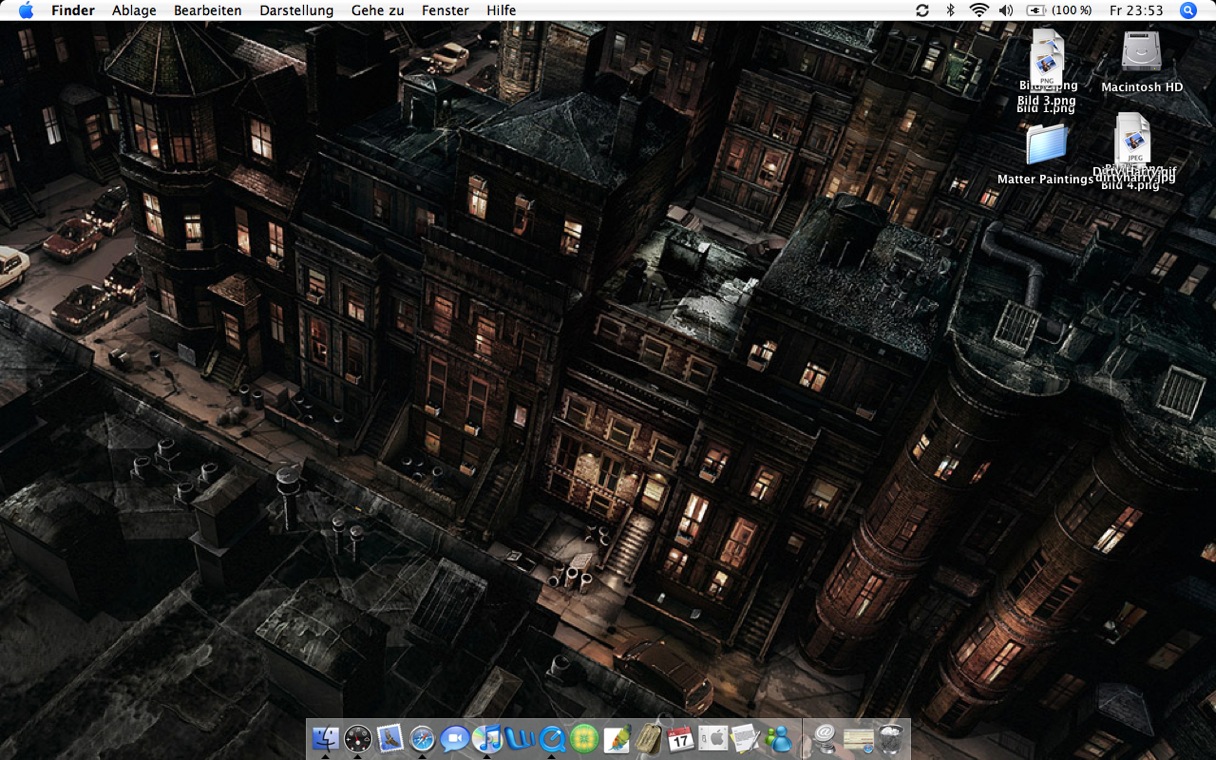The height and width of the screenshot is (760, 1216).
Task: Open the Finder application menu
Action: [x=73, y=10]
